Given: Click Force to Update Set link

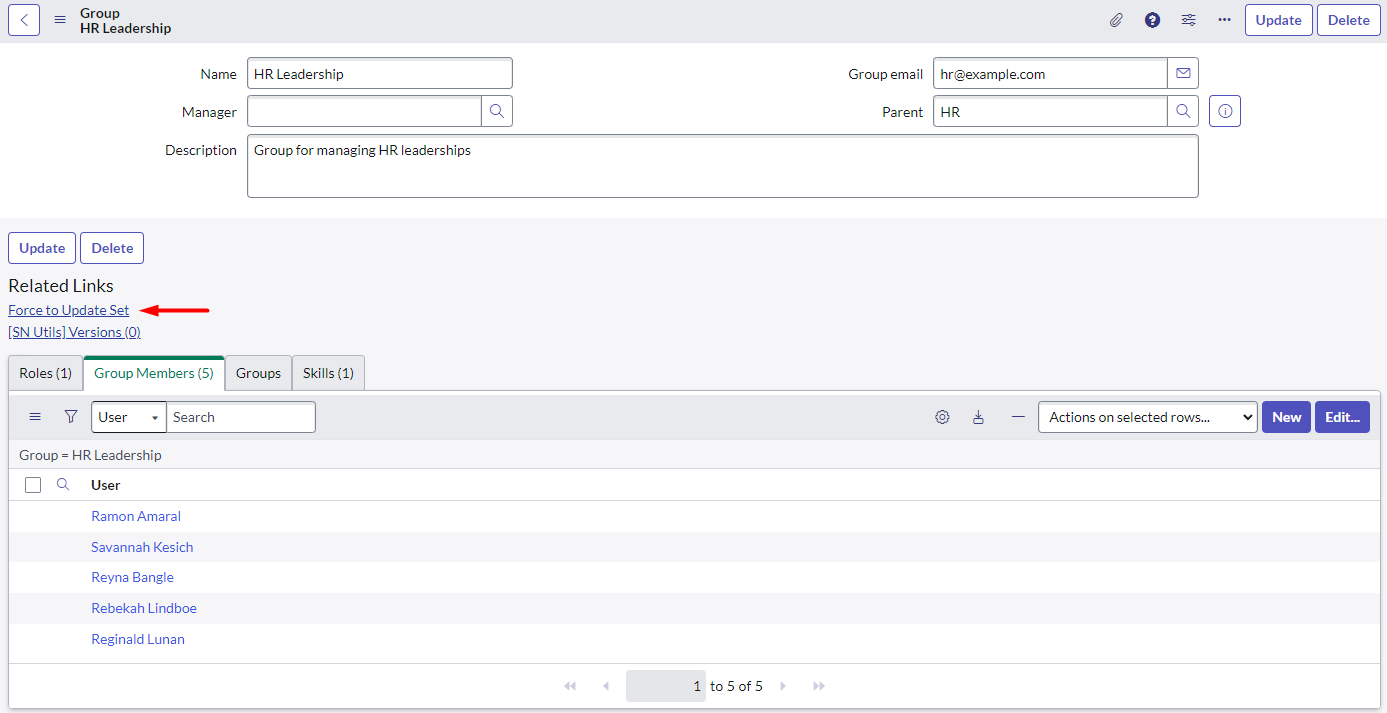Looking at the screenshot, I should coord(69,310).
